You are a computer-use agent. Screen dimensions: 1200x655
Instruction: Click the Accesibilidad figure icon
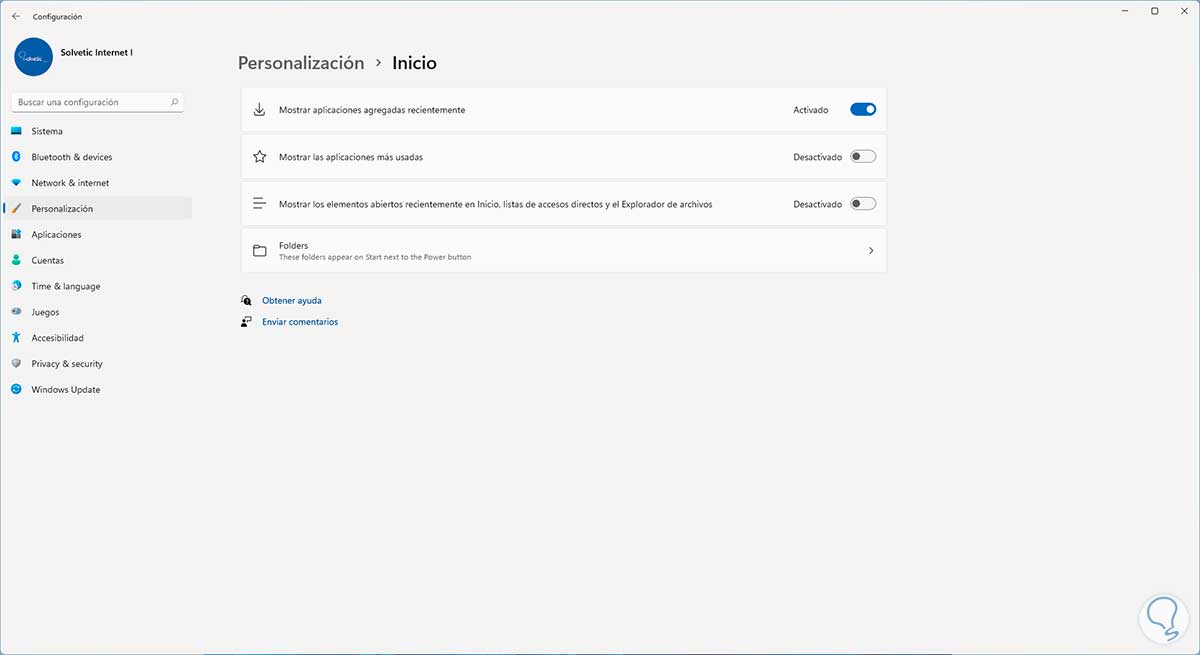[16, 338]
